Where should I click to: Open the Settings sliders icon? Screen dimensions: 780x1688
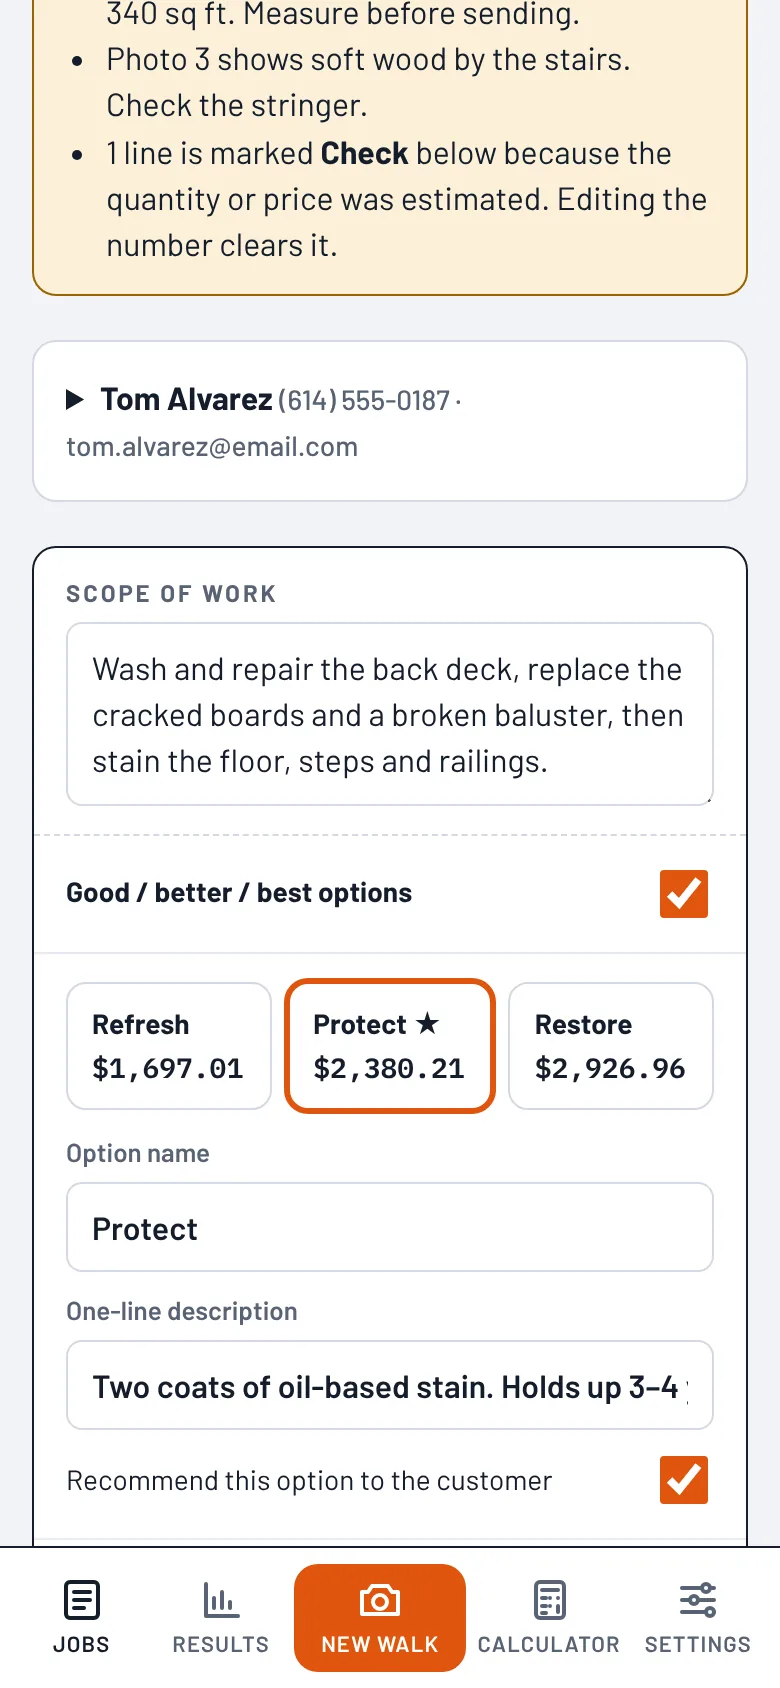[698, 1600]
